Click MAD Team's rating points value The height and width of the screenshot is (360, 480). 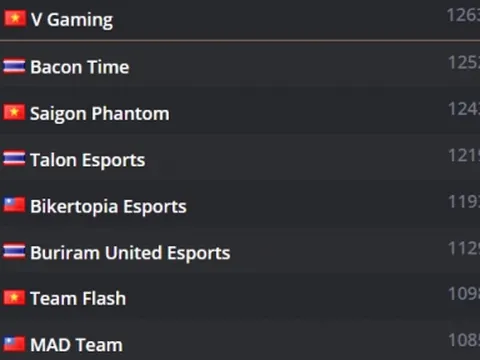point(464,340)
